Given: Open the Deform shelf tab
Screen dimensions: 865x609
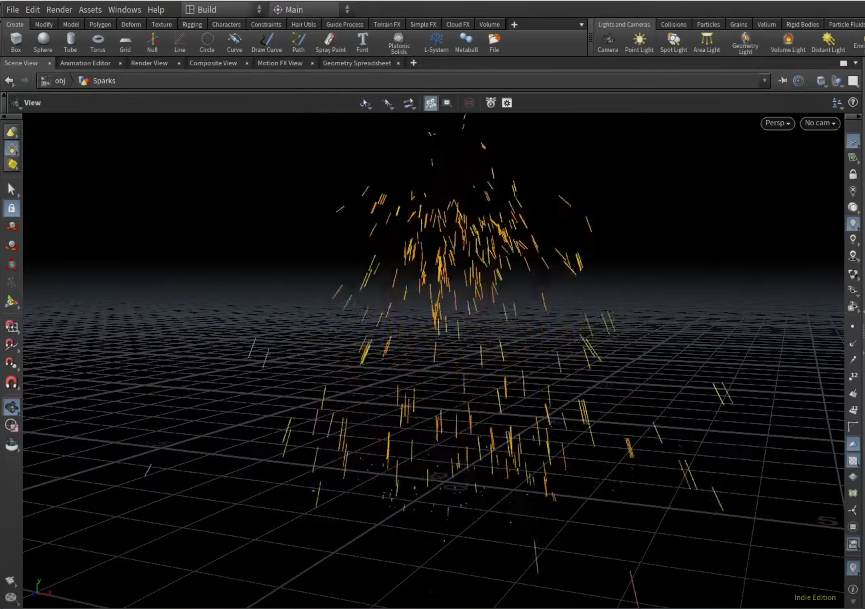Looking at the screenshot, I should (131, 24).
